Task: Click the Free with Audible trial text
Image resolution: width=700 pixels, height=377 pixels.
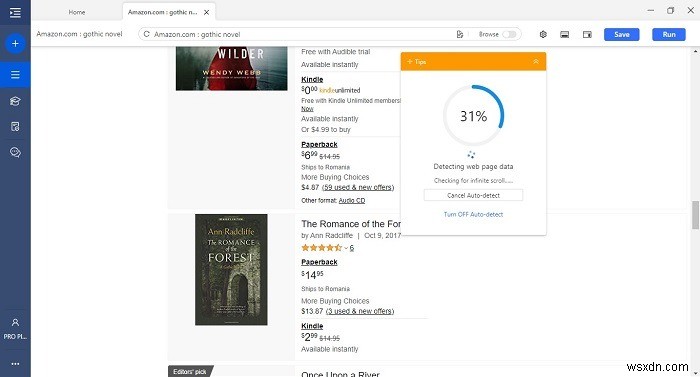Action: [336, 52]
